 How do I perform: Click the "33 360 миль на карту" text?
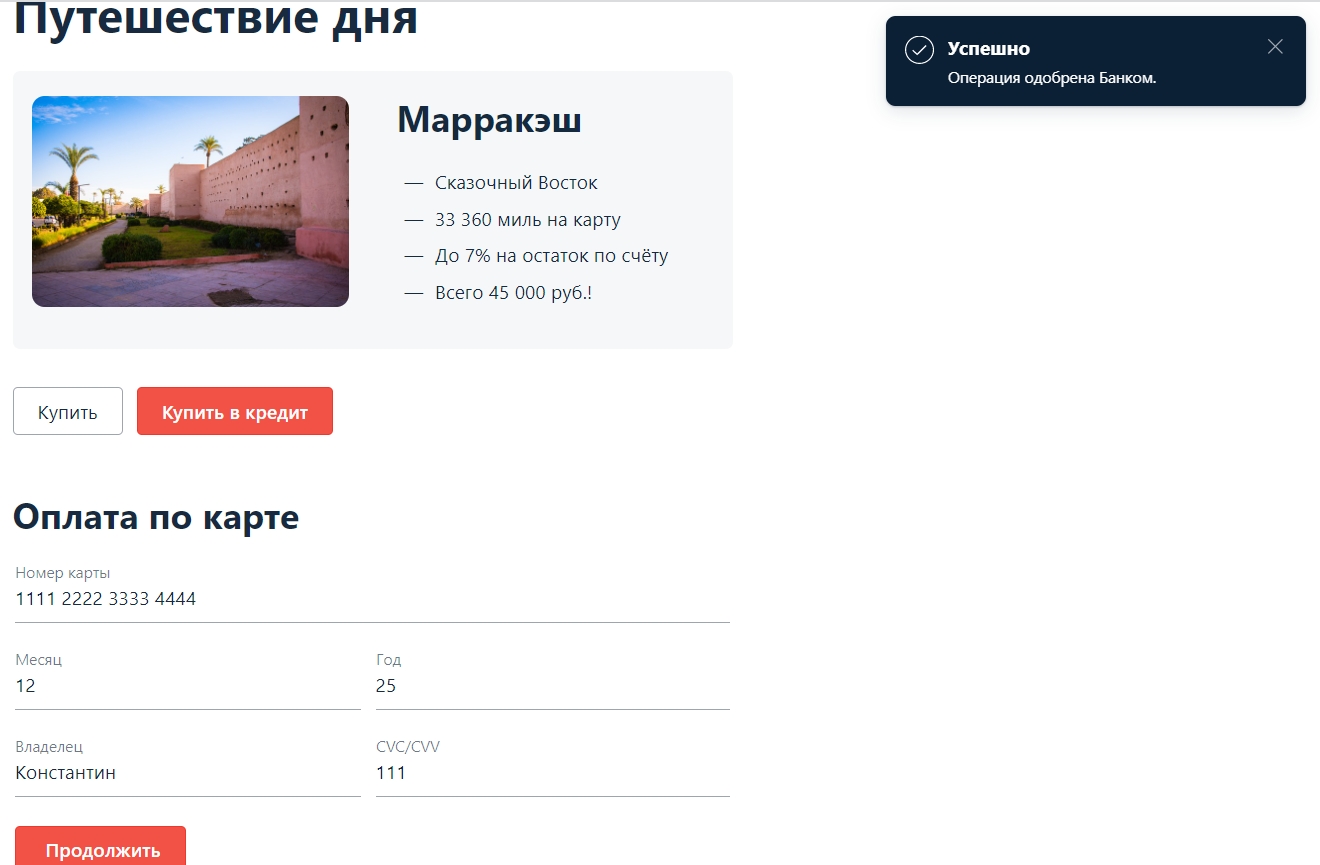pos(527,219)
